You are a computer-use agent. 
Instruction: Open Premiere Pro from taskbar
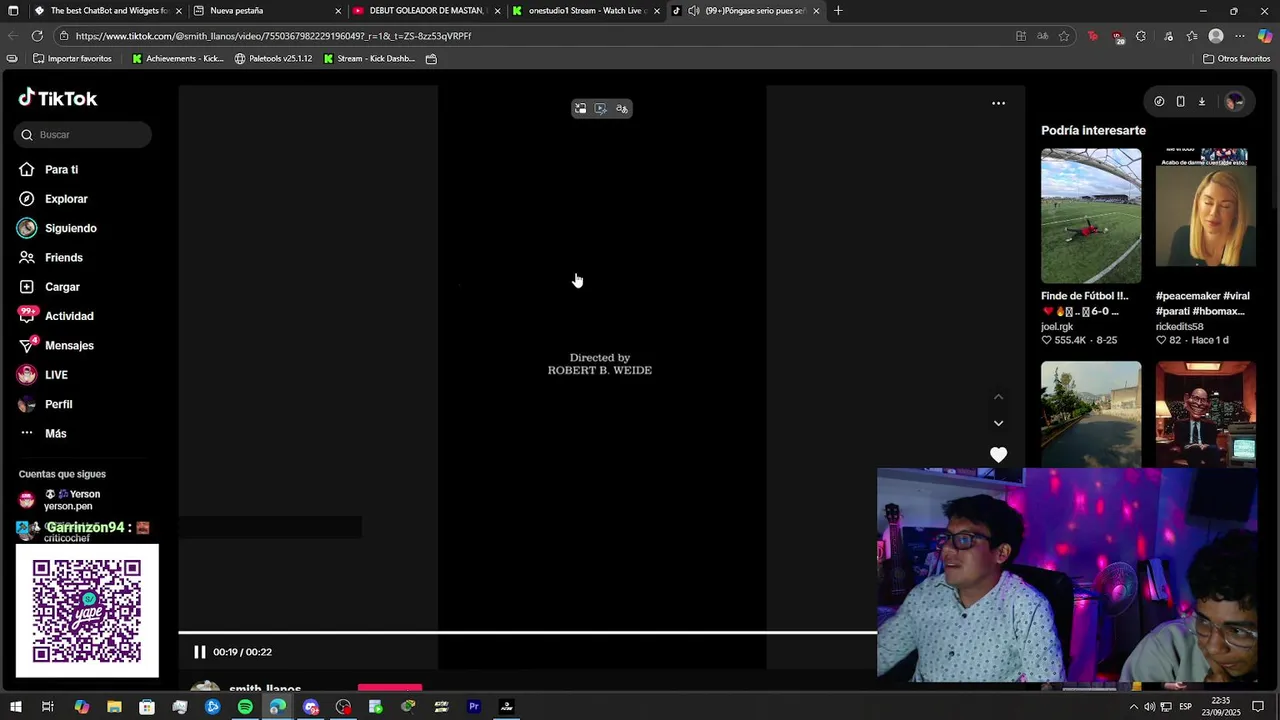pyautogui.click(x=474, y=707)
